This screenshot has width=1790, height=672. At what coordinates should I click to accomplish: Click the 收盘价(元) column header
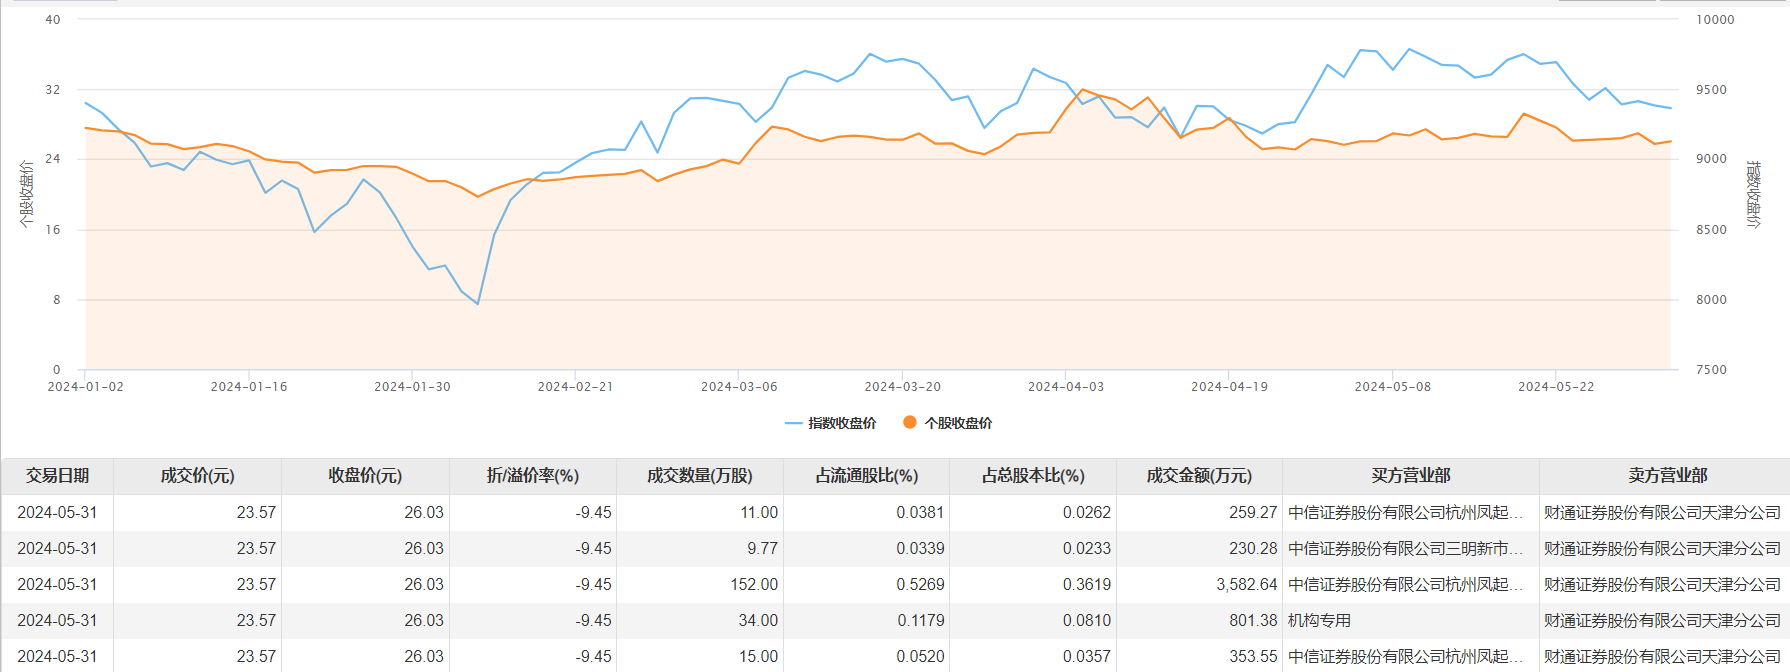tap(365, 475)
